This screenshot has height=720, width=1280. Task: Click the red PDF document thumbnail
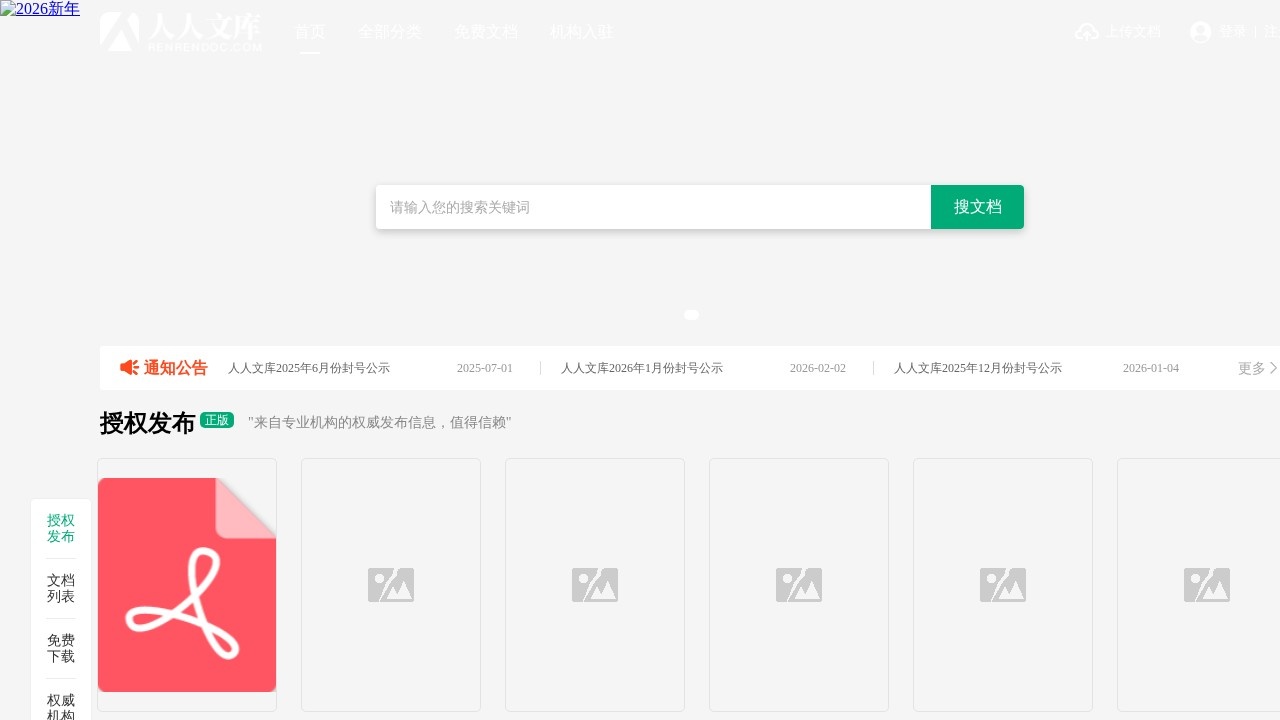pyautogui.click(x=187, y=585)
